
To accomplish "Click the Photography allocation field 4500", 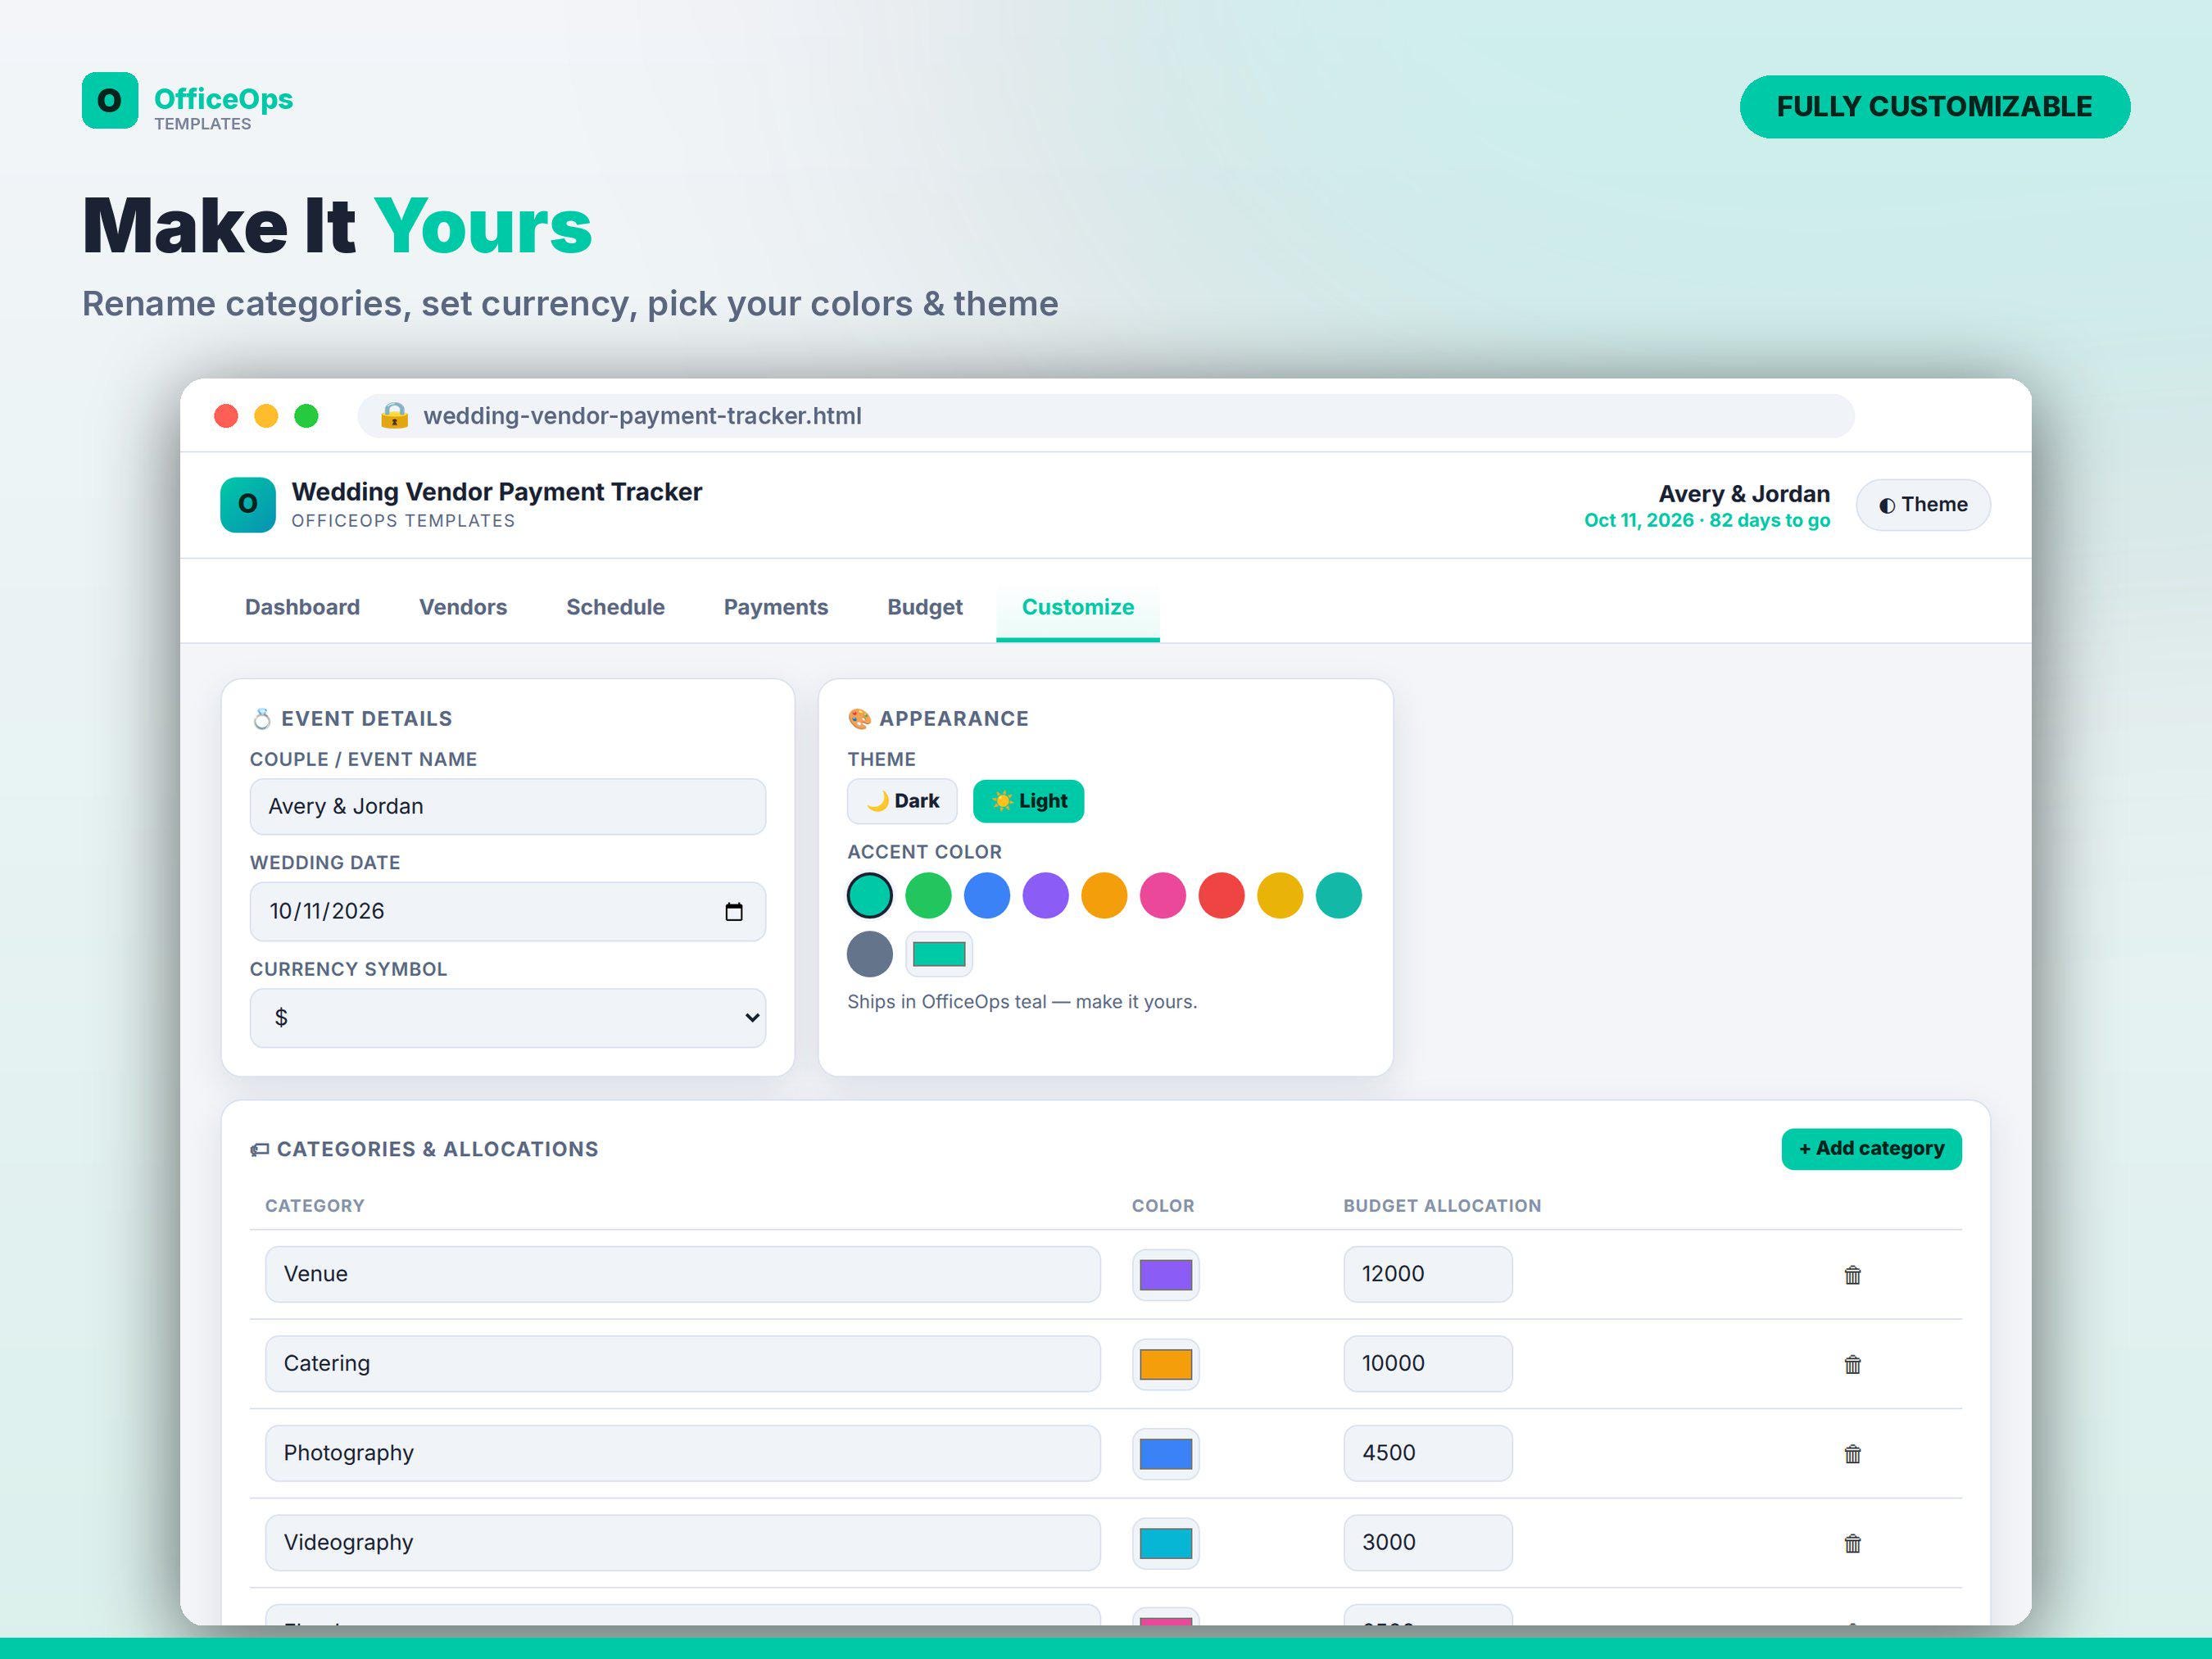I will tap(1428, 1453).
